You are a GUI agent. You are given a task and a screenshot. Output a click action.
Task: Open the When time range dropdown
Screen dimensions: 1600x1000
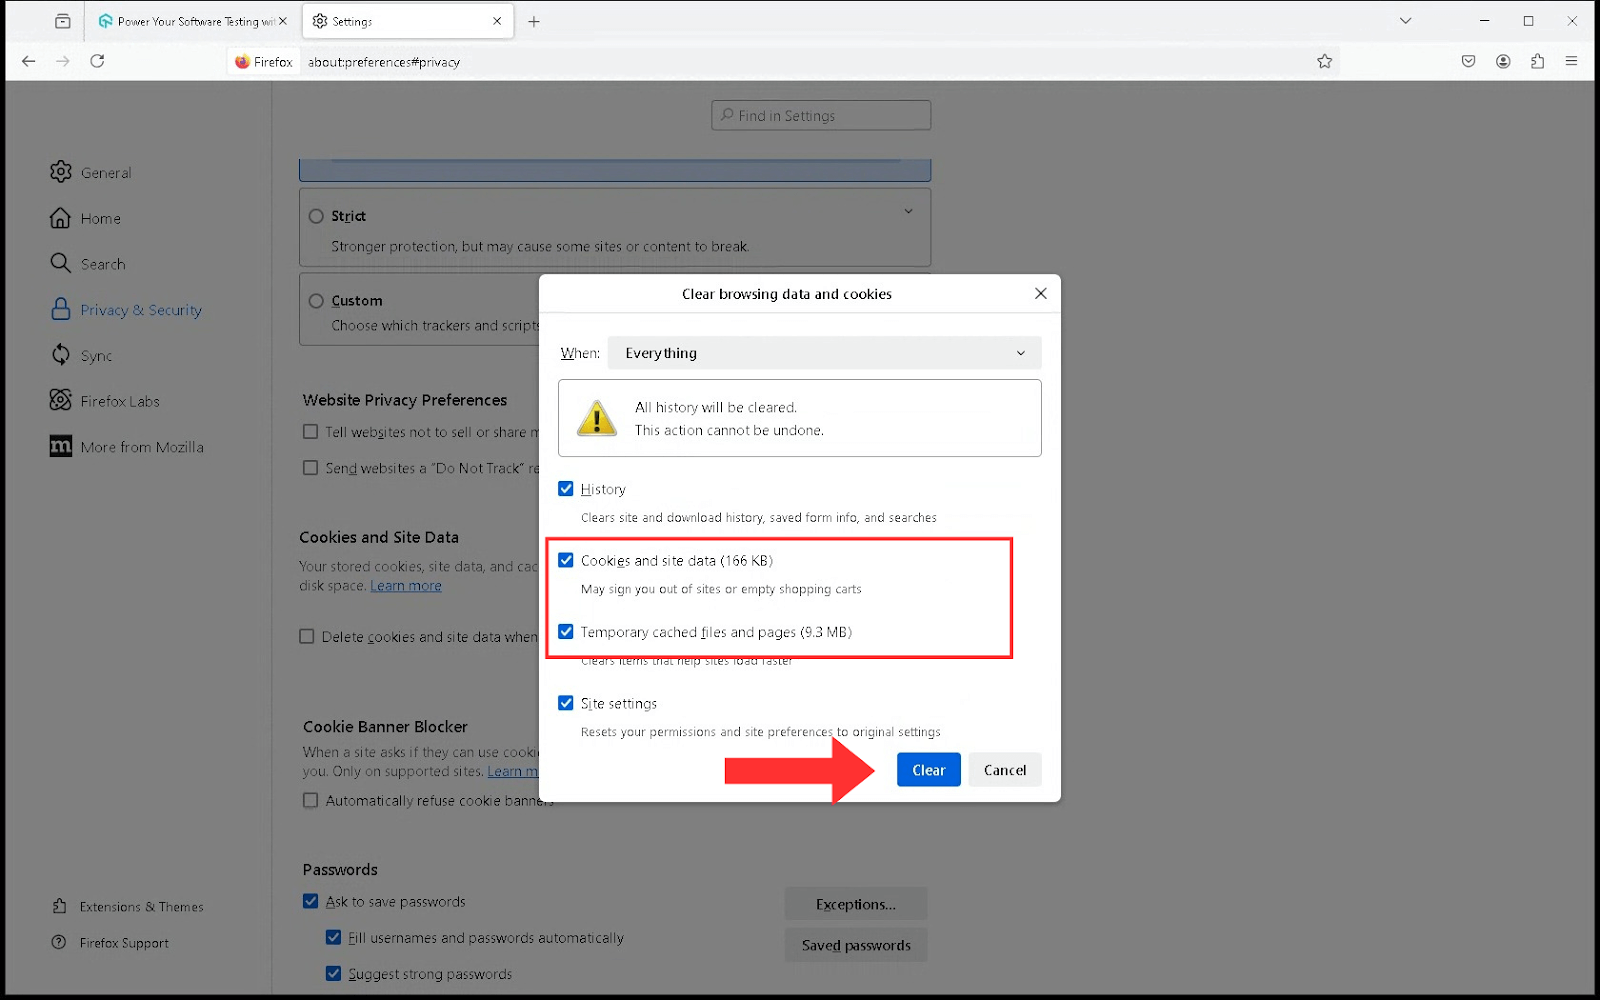825,353
